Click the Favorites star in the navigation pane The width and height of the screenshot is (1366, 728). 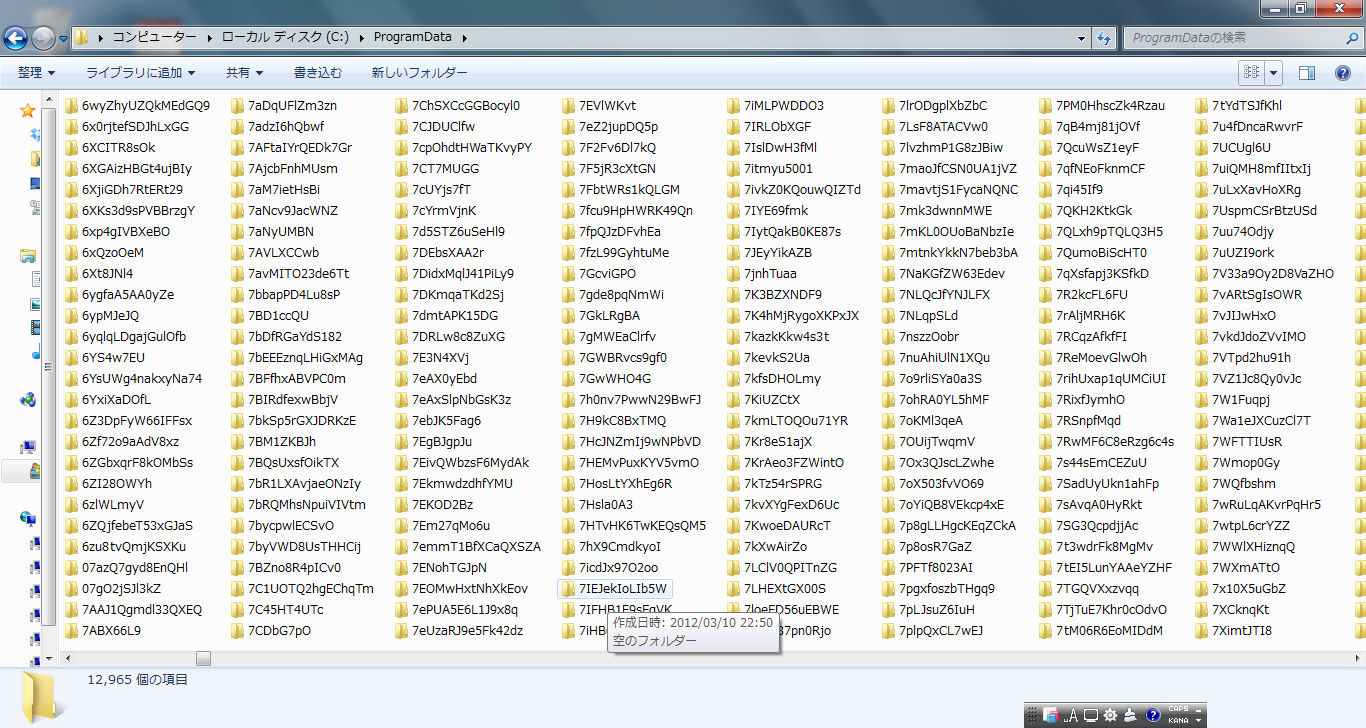click(x=28, y=110)
